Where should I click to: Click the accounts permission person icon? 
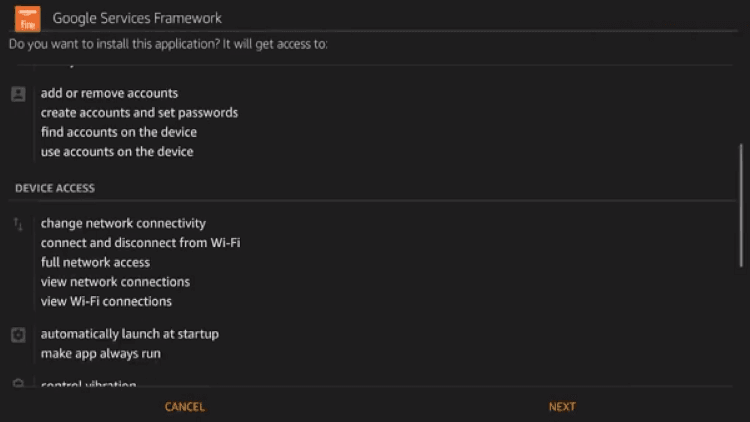18,94
